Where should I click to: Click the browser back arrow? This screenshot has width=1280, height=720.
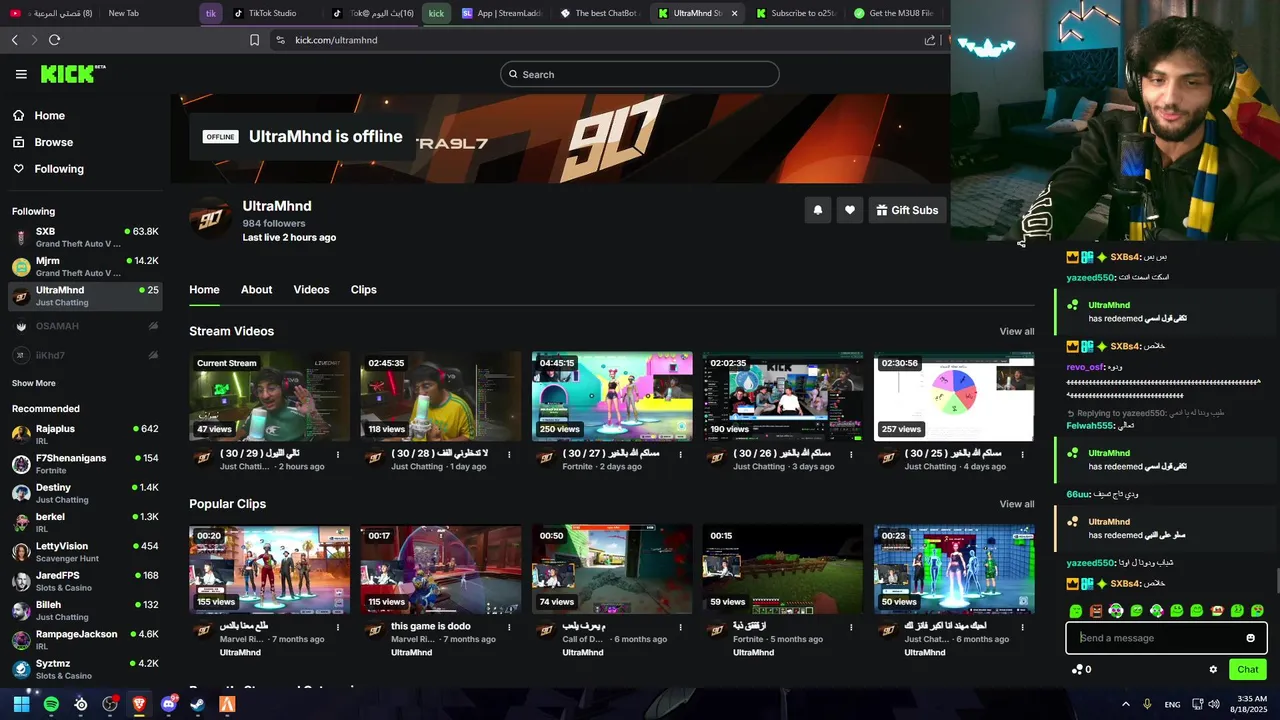click(x=14, y=40)
